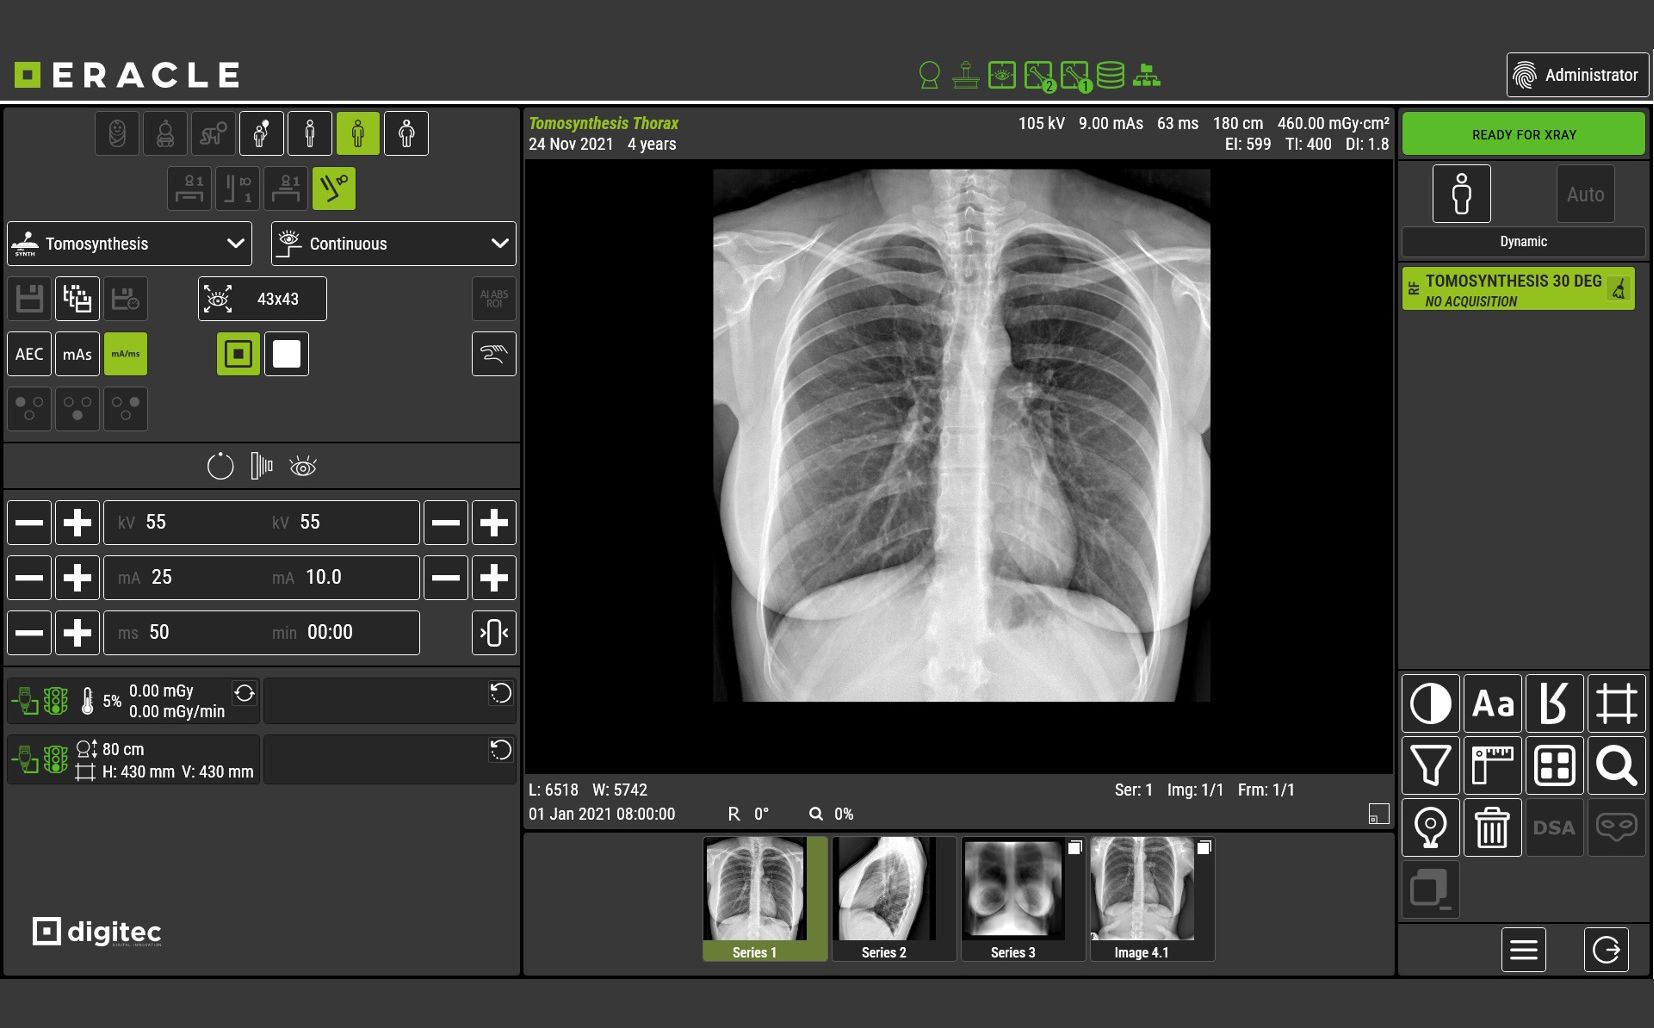This screenshot has height=1028, width=1654.
Task: Decrease the mA 25 value
Action: point(29,577)
